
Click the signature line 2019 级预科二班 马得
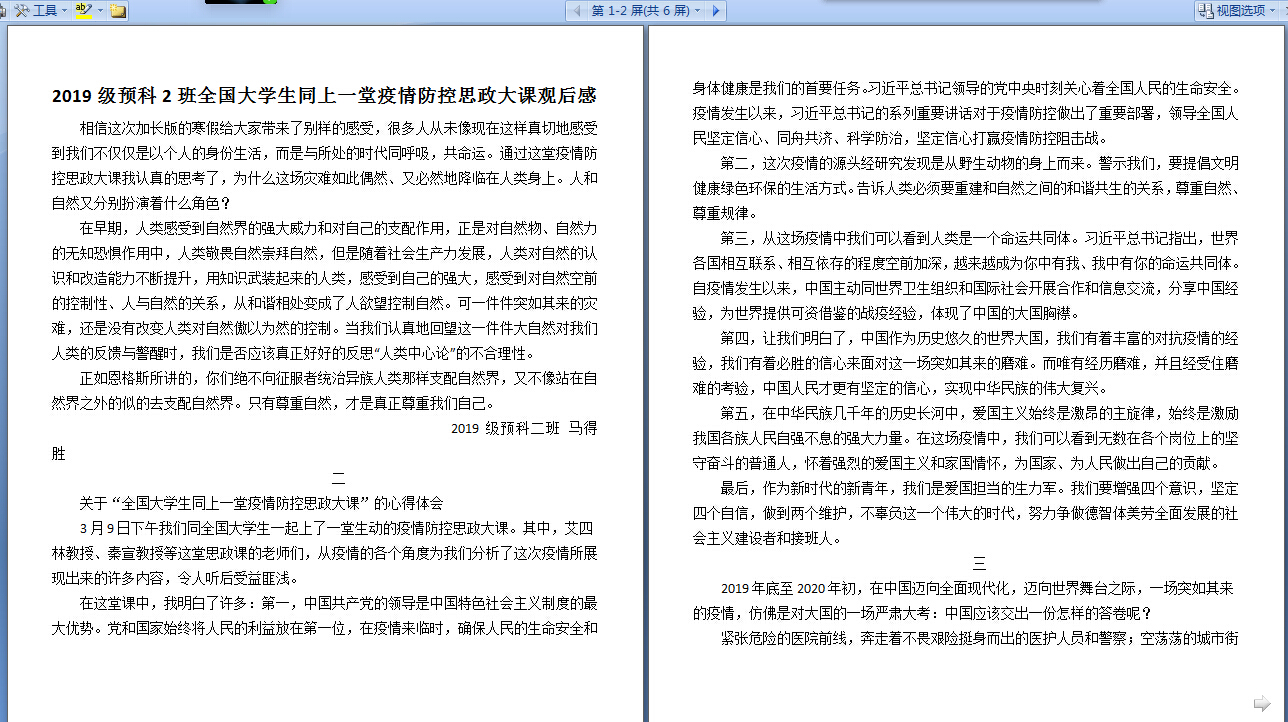point(523,428)
